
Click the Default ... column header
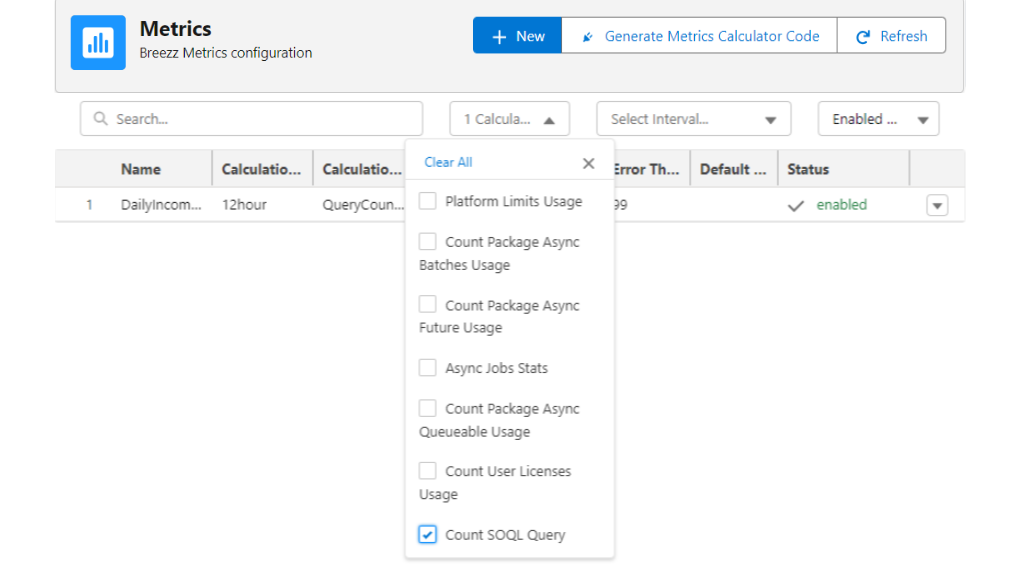click(733, 169)
